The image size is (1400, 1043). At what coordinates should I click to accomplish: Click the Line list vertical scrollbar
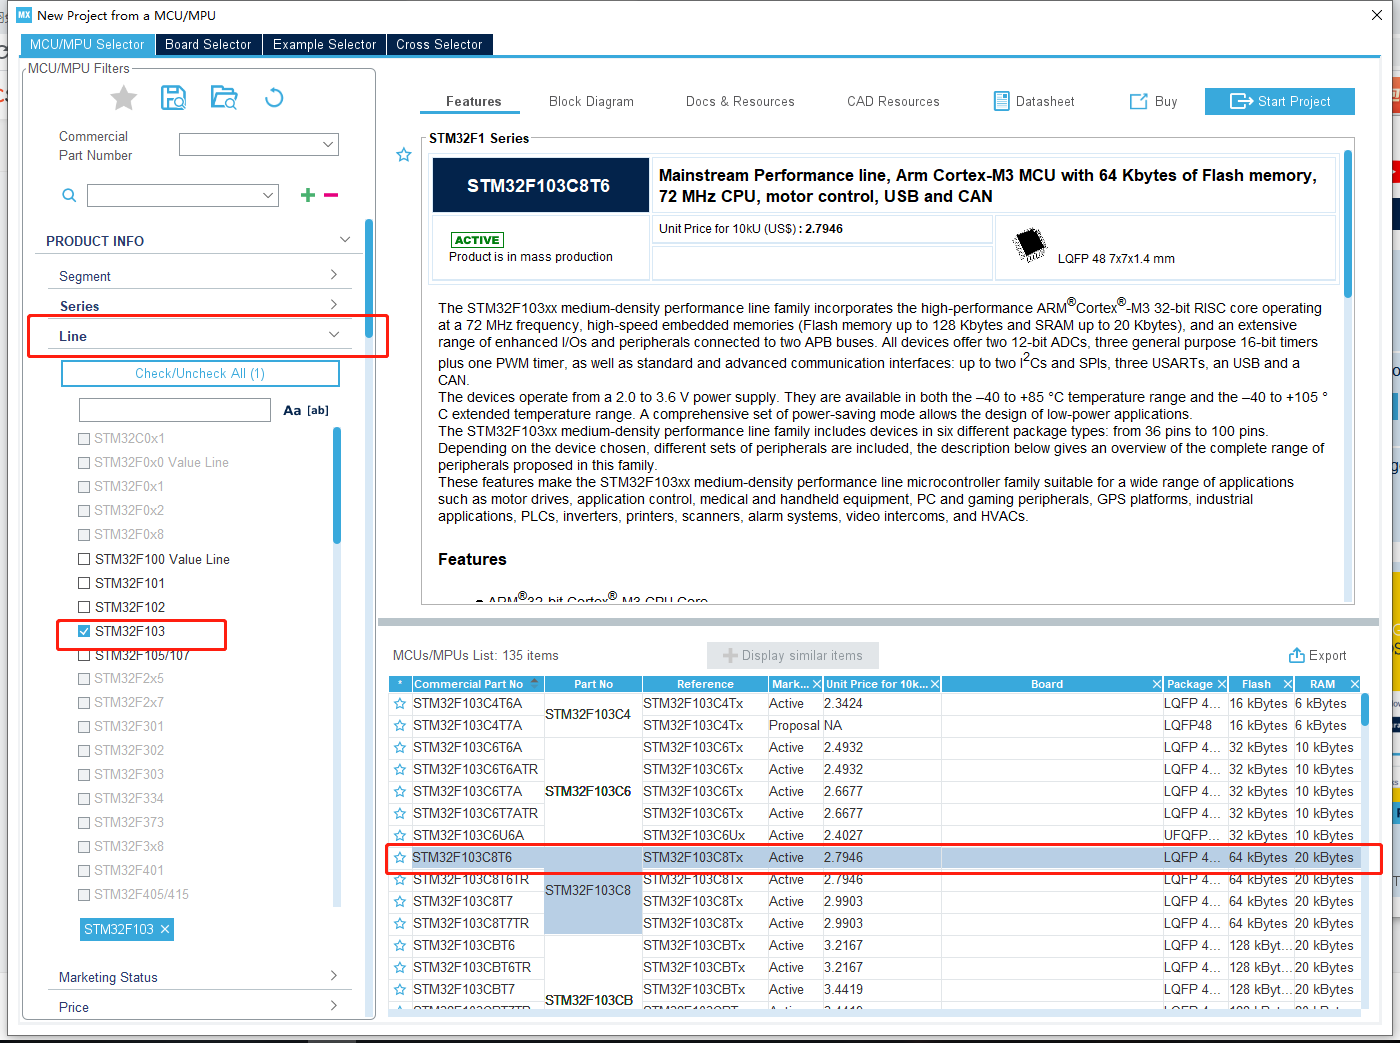point(337,486)
